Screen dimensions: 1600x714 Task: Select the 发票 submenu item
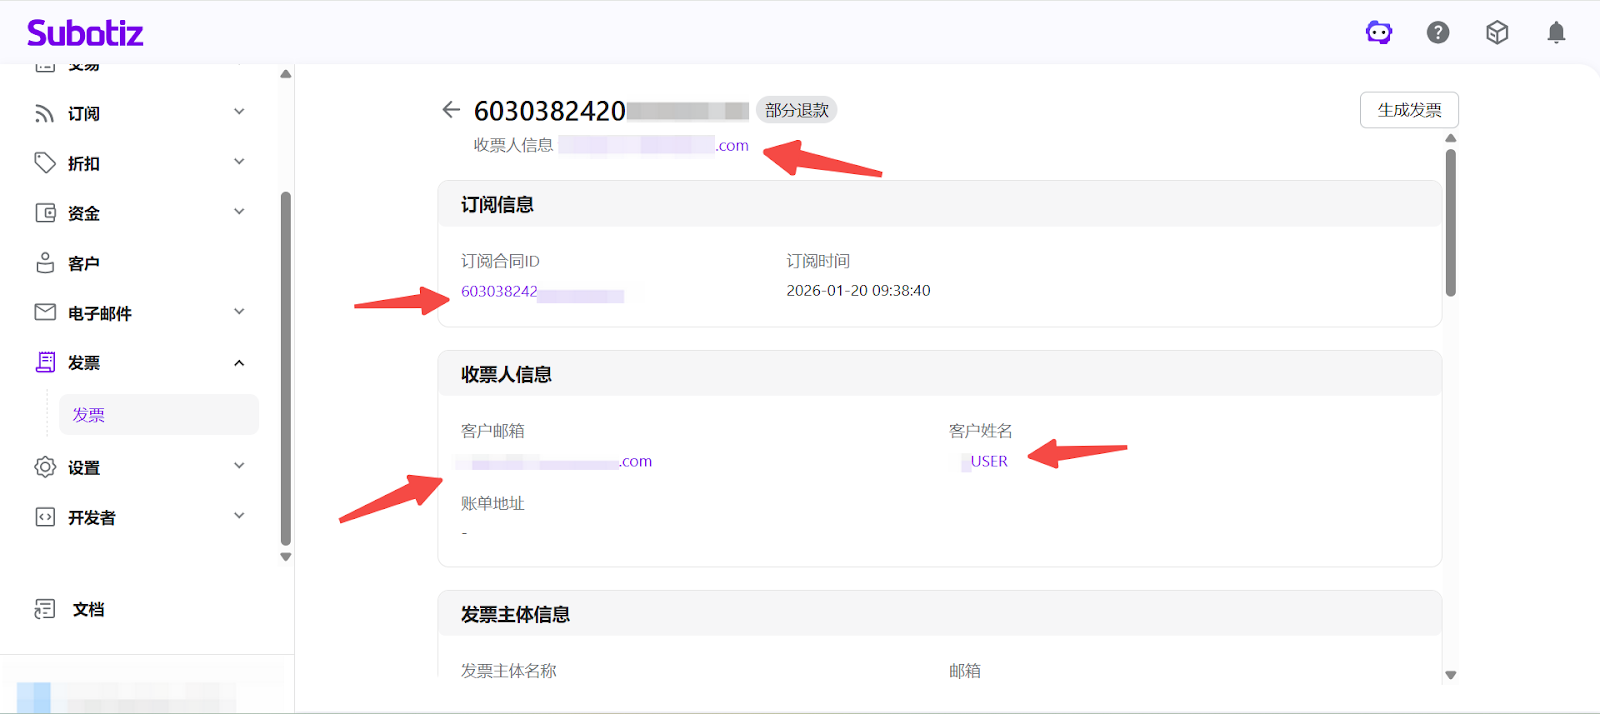click(x=89, y=415)
